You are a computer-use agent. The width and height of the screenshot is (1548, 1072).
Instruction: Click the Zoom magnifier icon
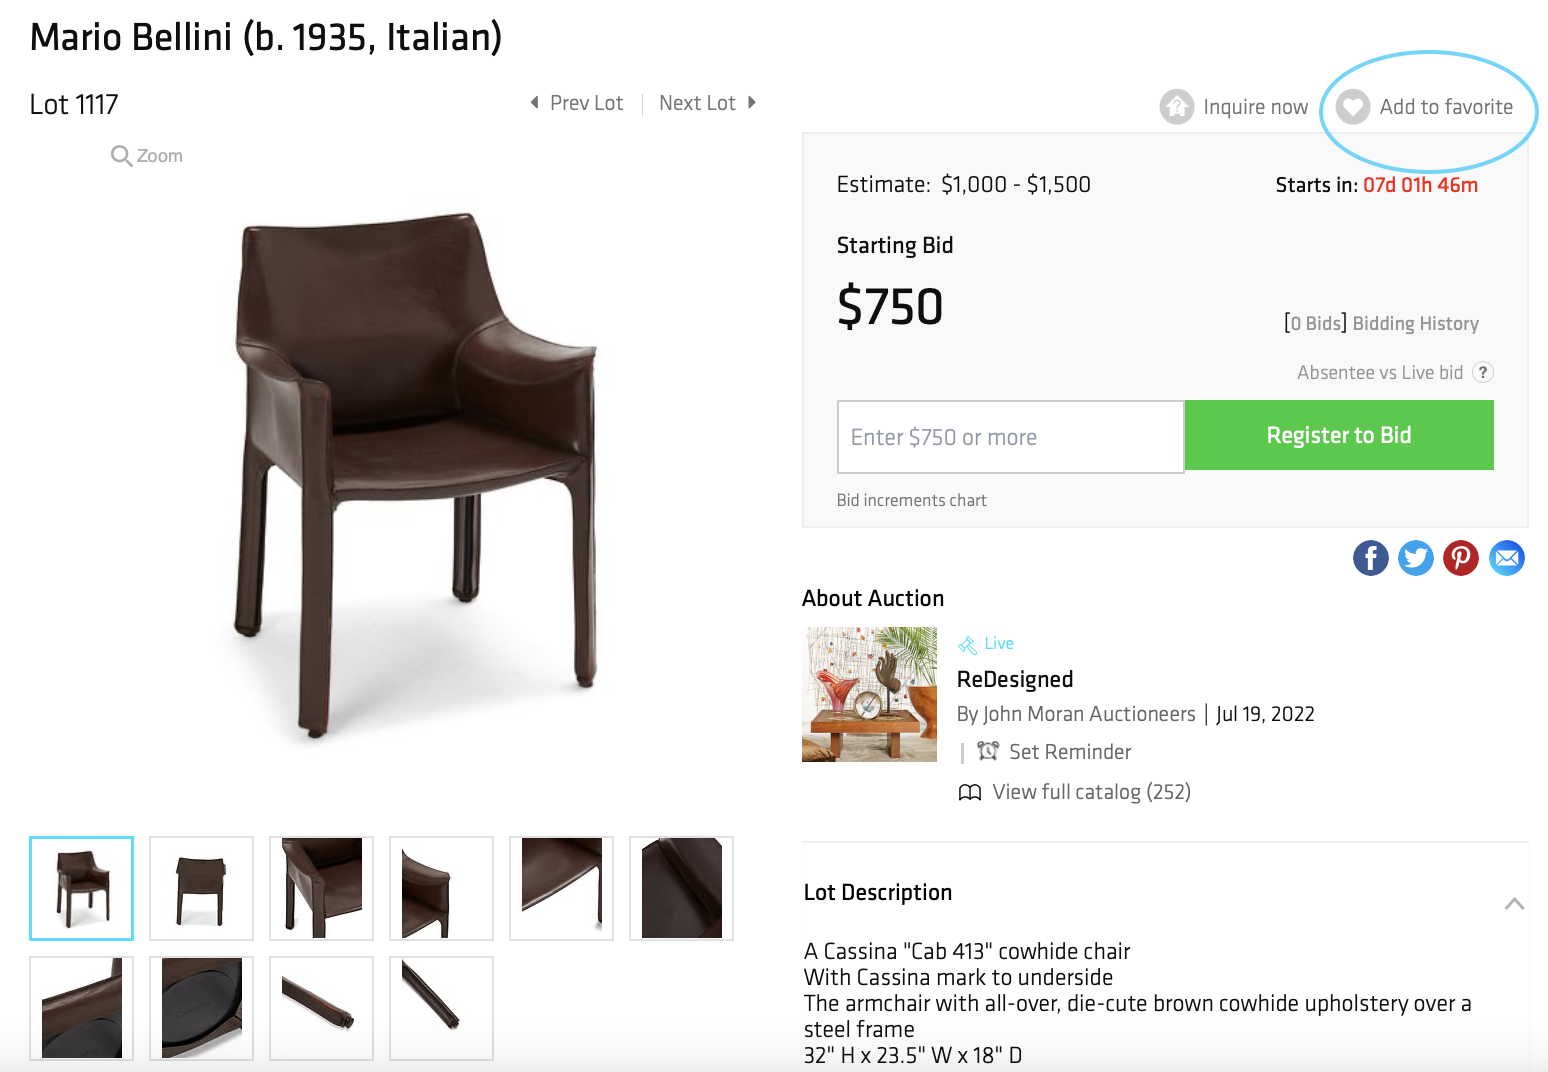(121, 156)
